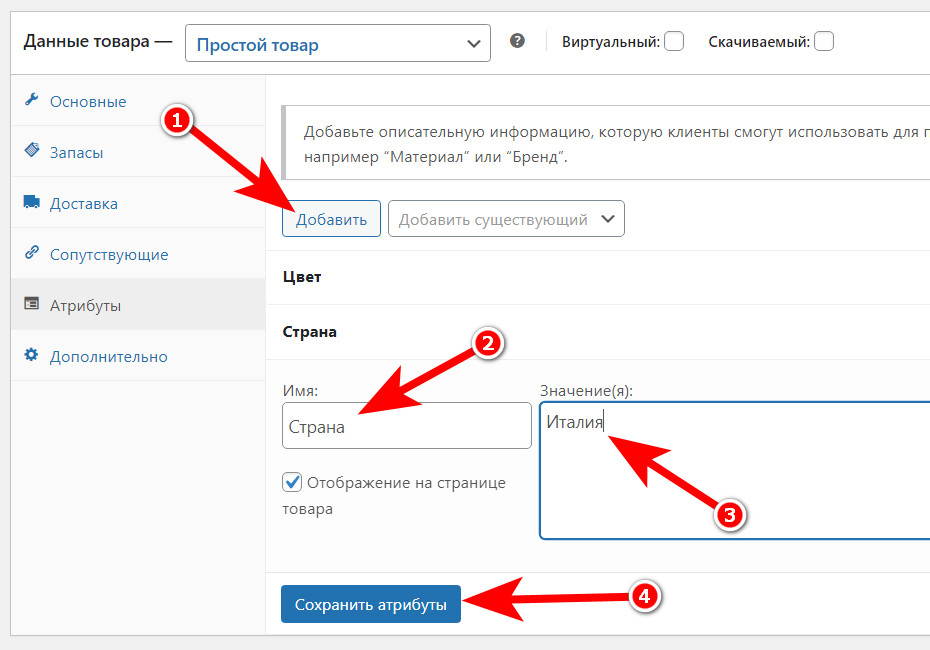Open the Дополнительно tab
The width and height of the screenshot is (930, 650).
pyautogui.click(x=138, y=356)
